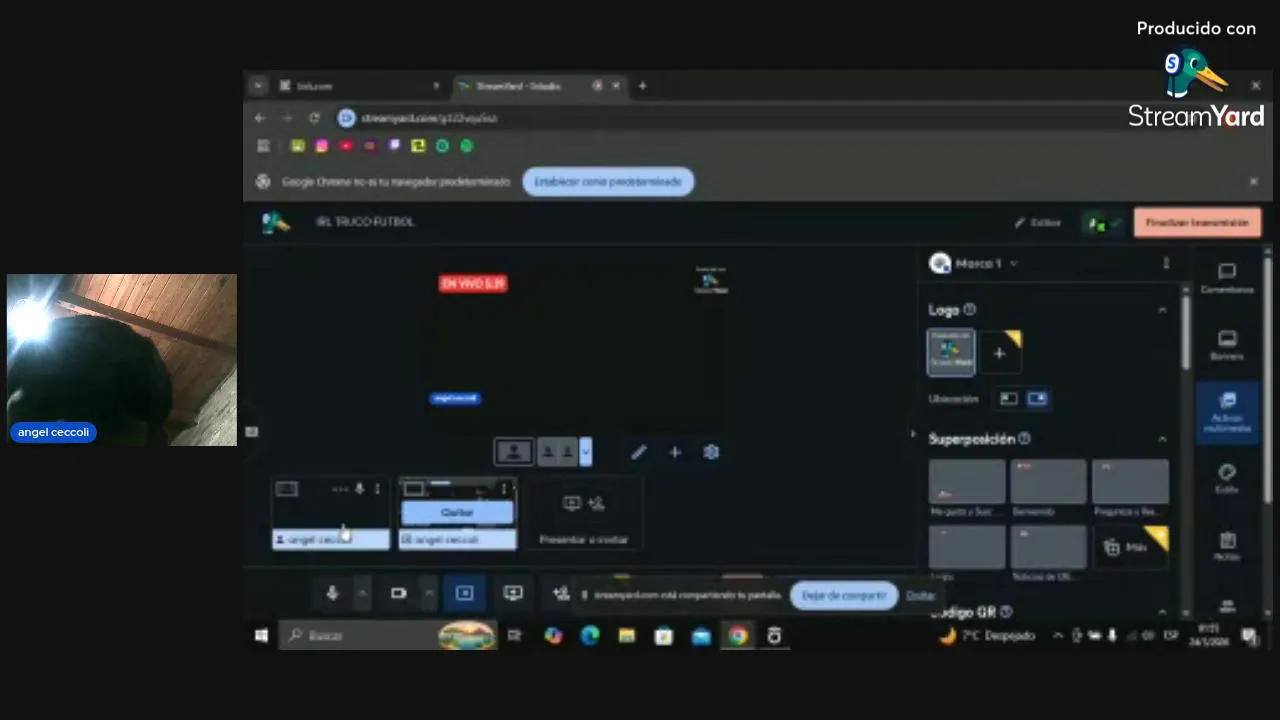Open camera options arrow beside camera button
The image size is (1280, 720).
[428, 594]
